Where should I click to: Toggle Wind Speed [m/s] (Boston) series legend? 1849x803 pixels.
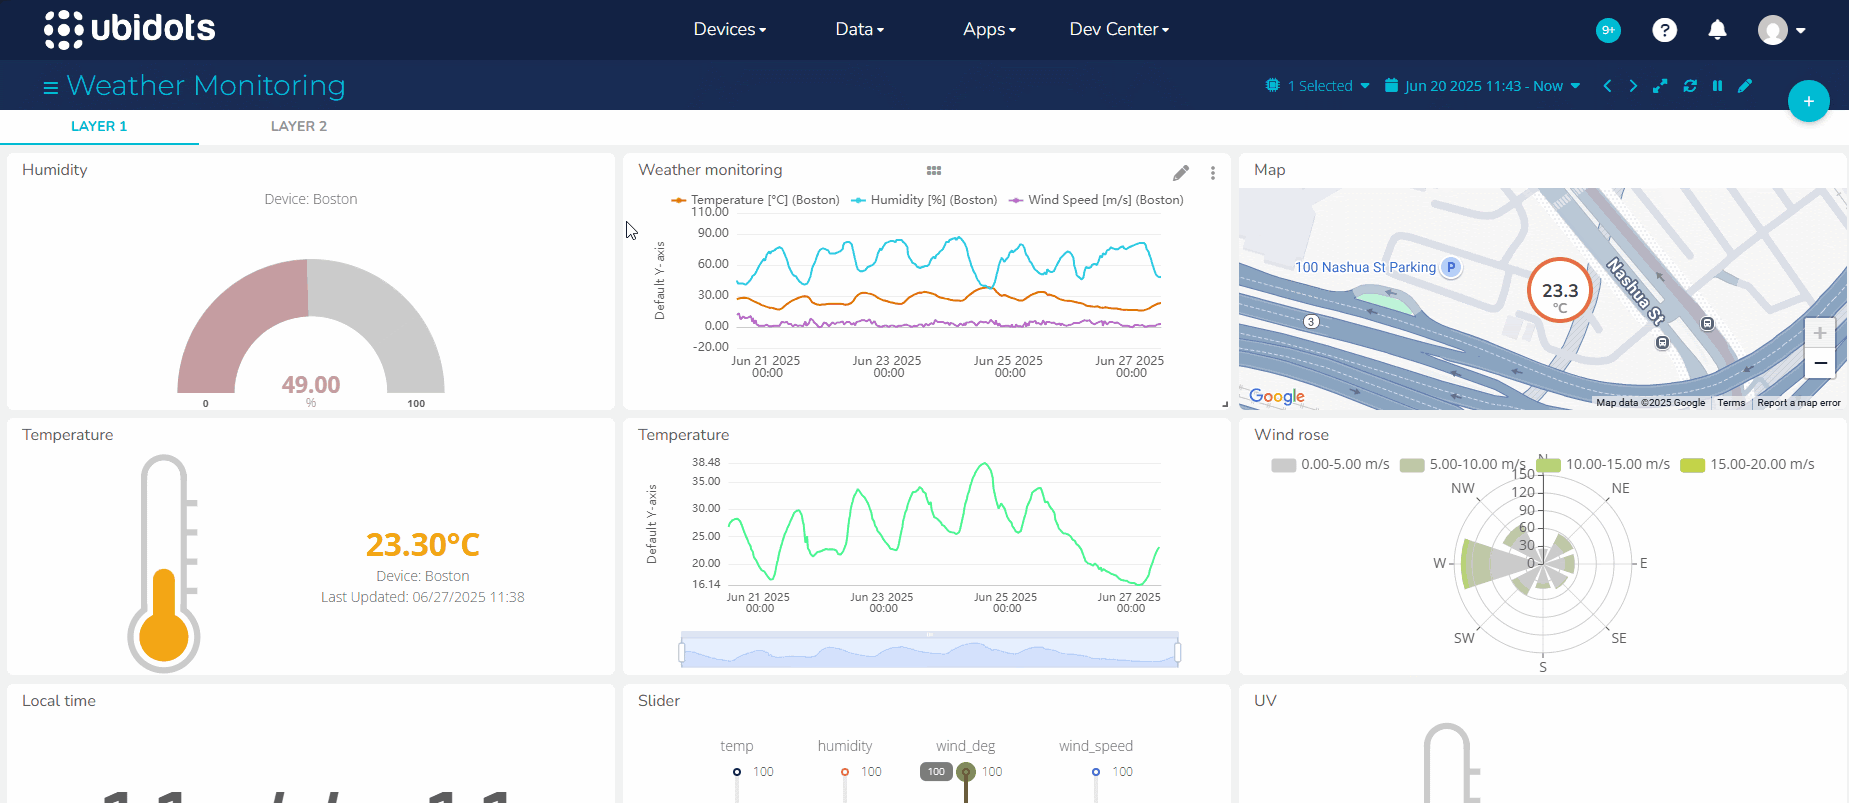1096,200
